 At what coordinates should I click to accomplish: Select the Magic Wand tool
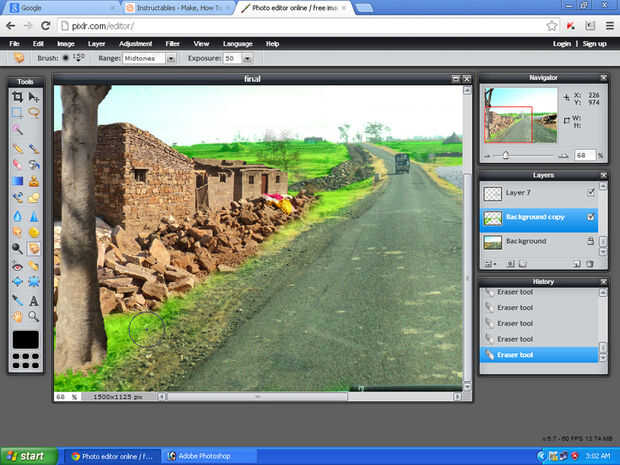(17, 129)
